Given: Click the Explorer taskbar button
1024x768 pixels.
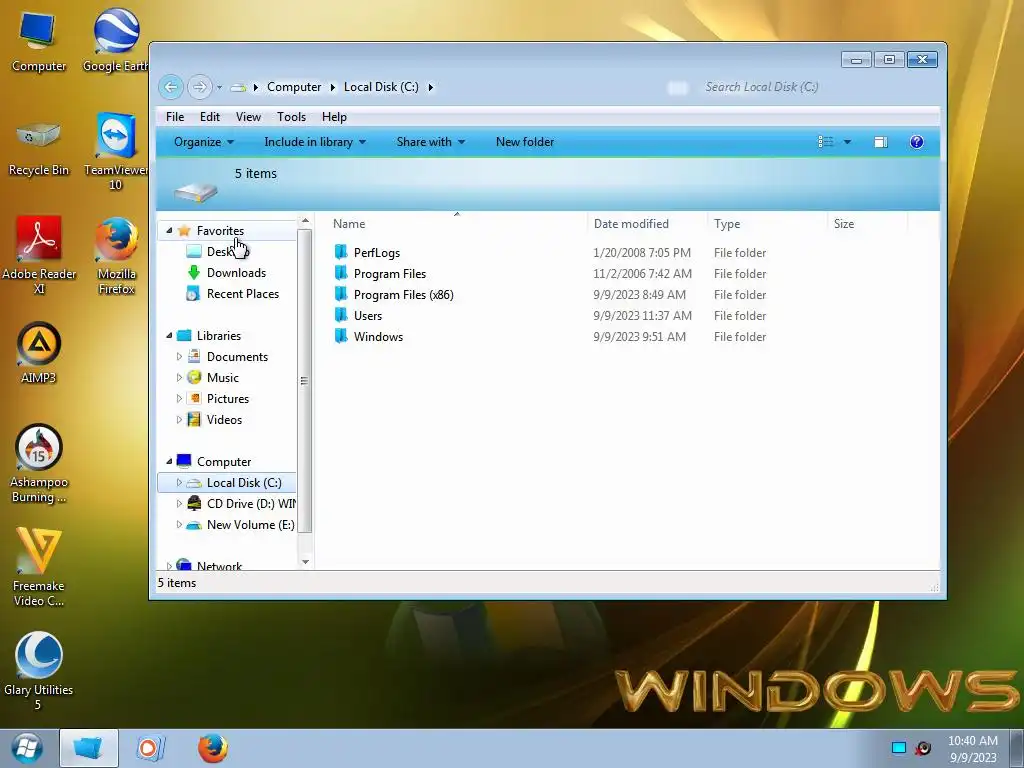Looking at the screenshot, I should pyautogui.click(x=89, y=748).
